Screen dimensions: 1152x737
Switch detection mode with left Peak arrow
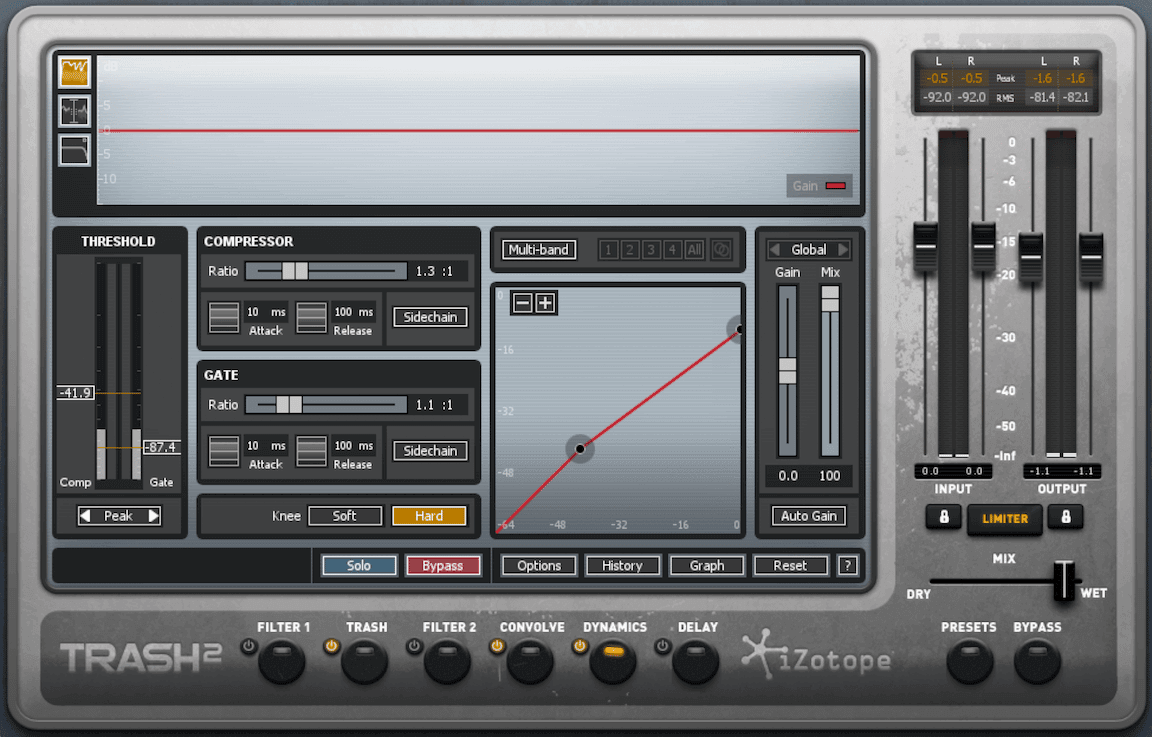85,516
